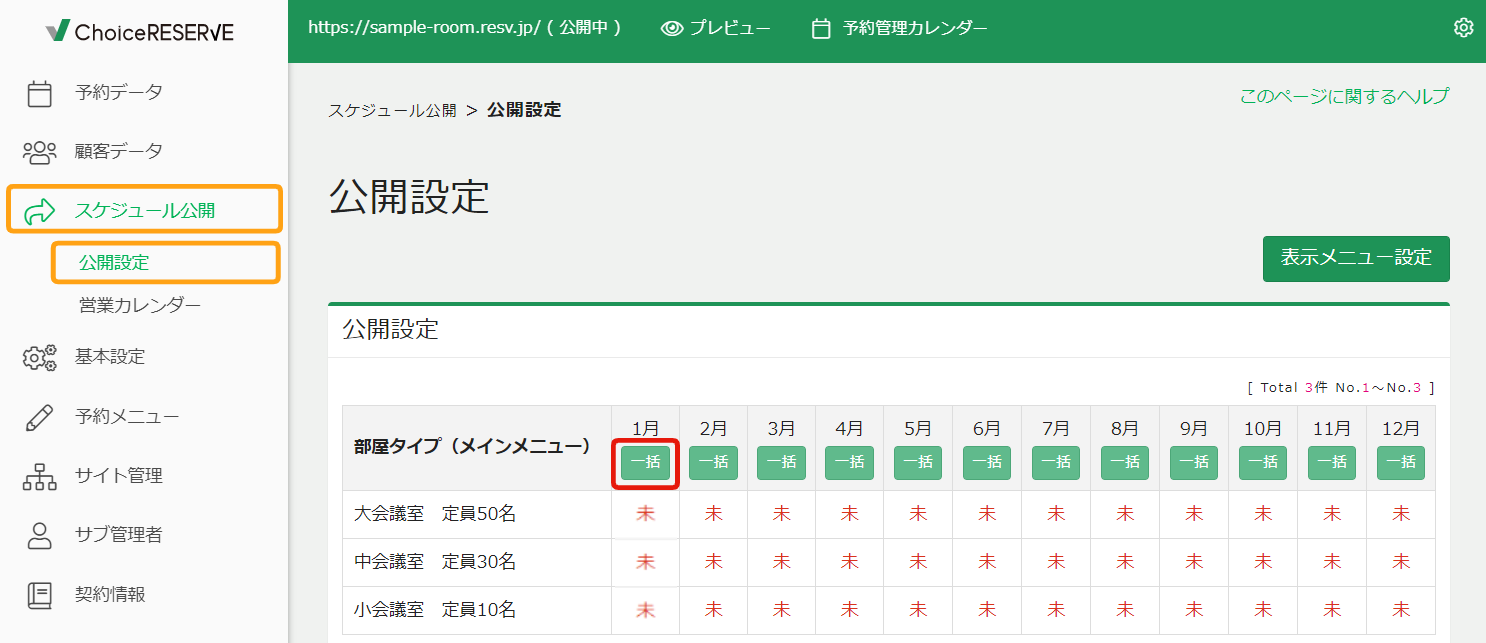Viewport: 1486px width, 643px height.
Task: Open 予約管理カレンダー from the top bar
Action: coord(900,28)
